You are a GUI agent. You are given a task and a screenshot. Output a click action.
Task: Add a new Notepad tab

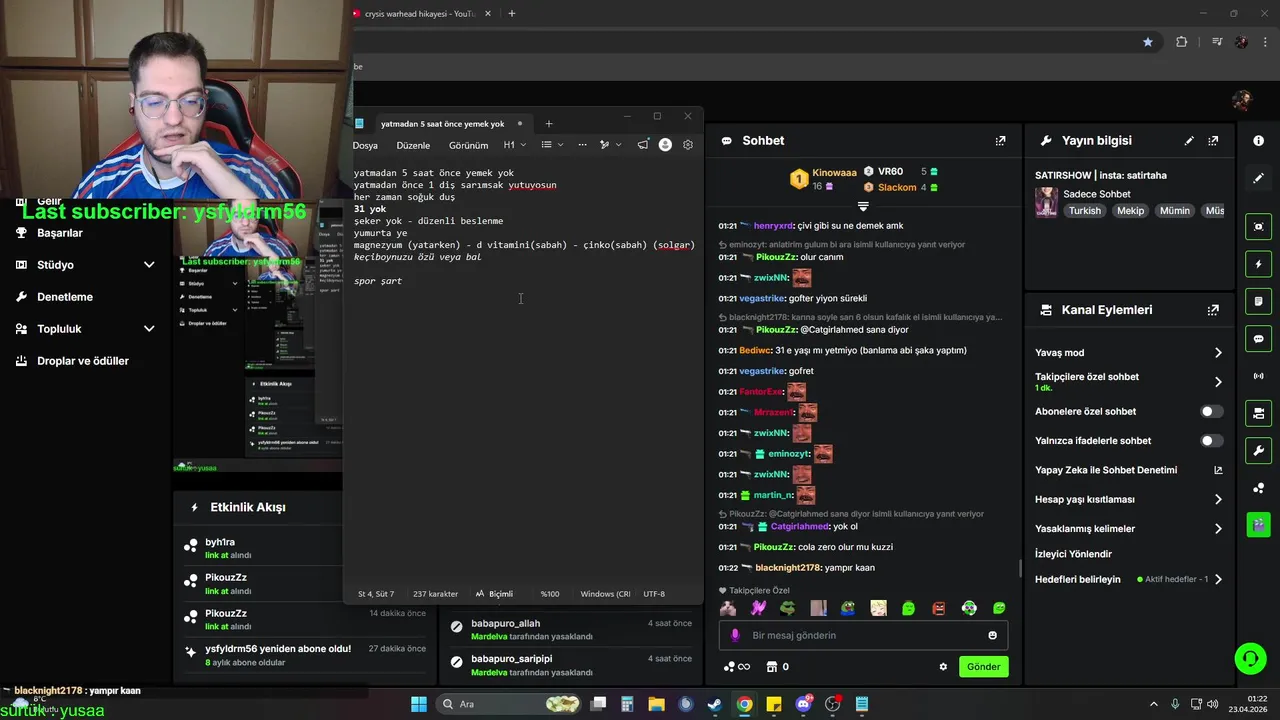coord(549,124)
